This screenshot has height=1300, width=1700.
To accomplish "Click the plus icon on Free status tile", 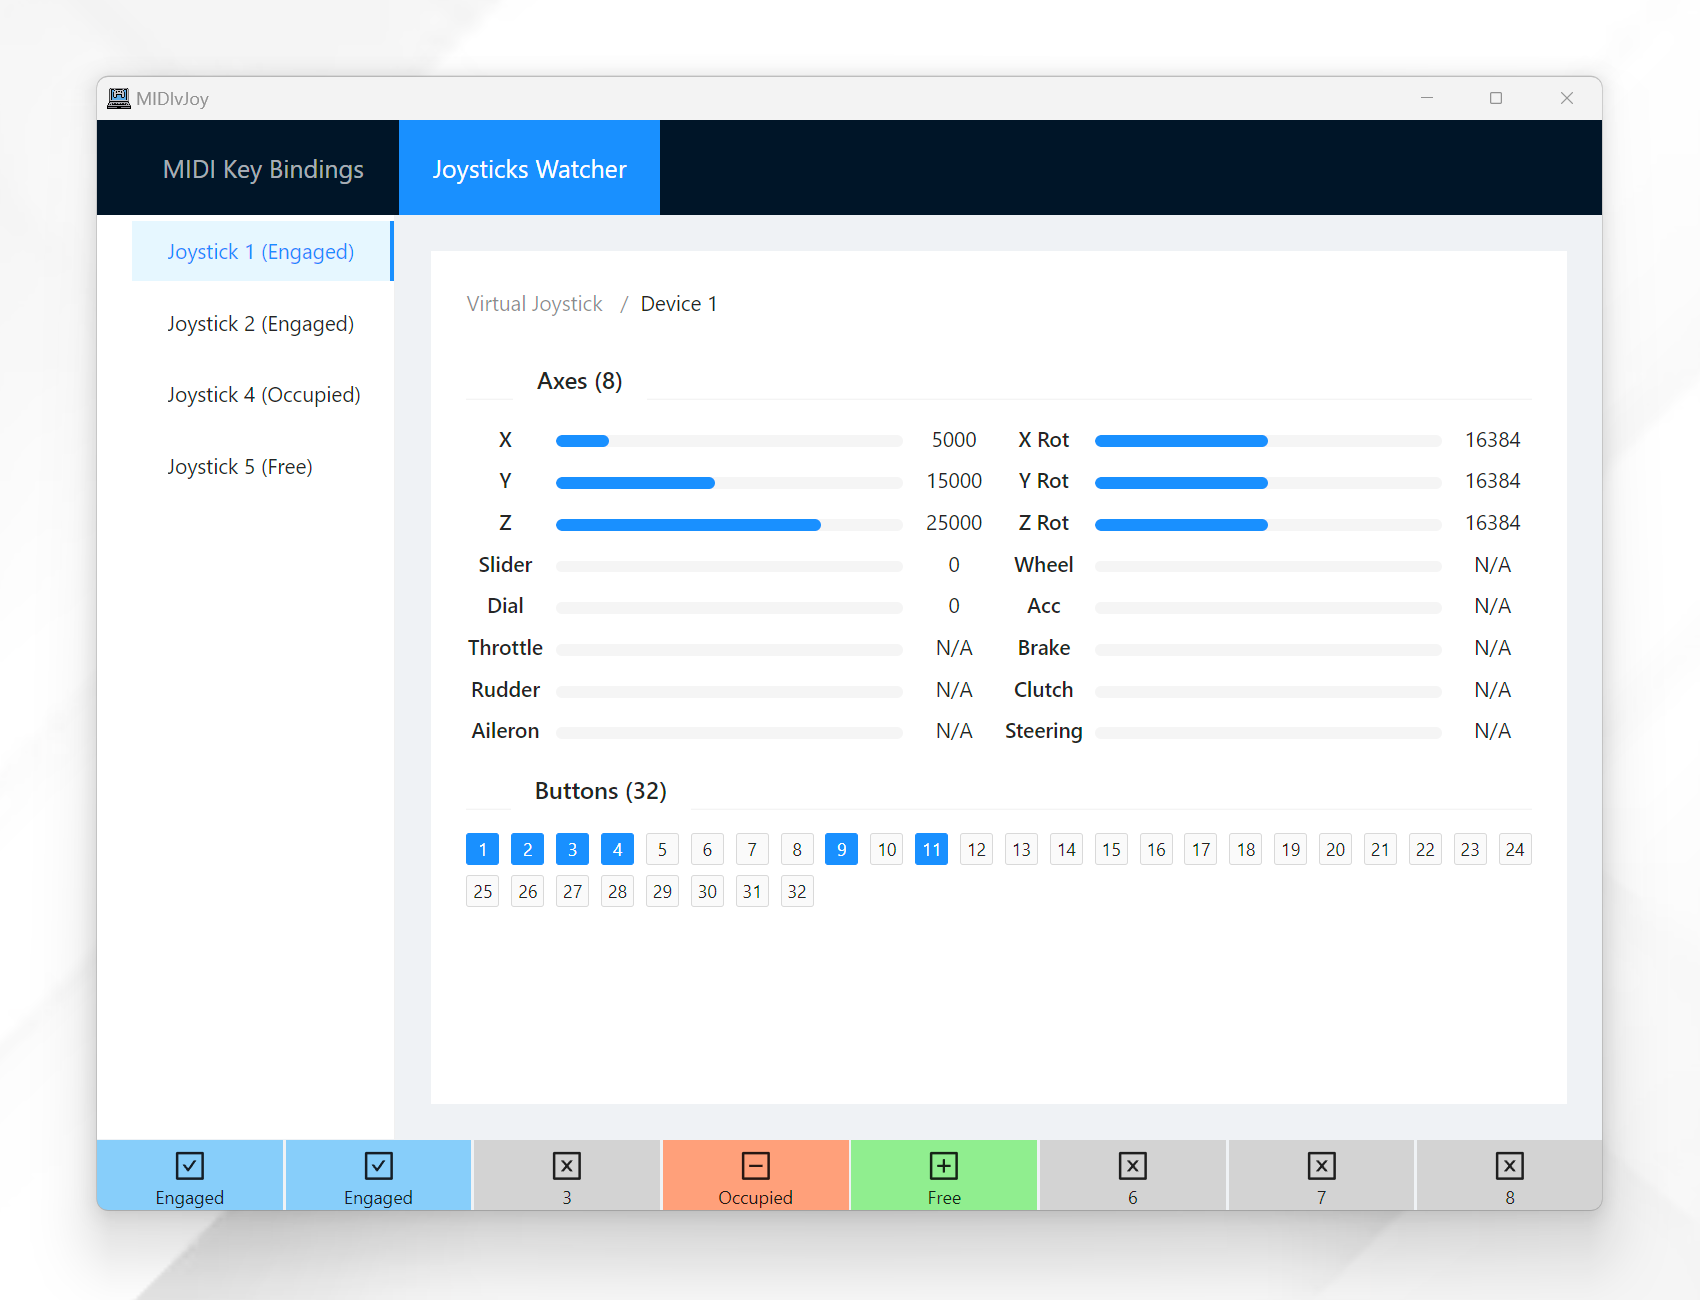I will point(944,1166).
